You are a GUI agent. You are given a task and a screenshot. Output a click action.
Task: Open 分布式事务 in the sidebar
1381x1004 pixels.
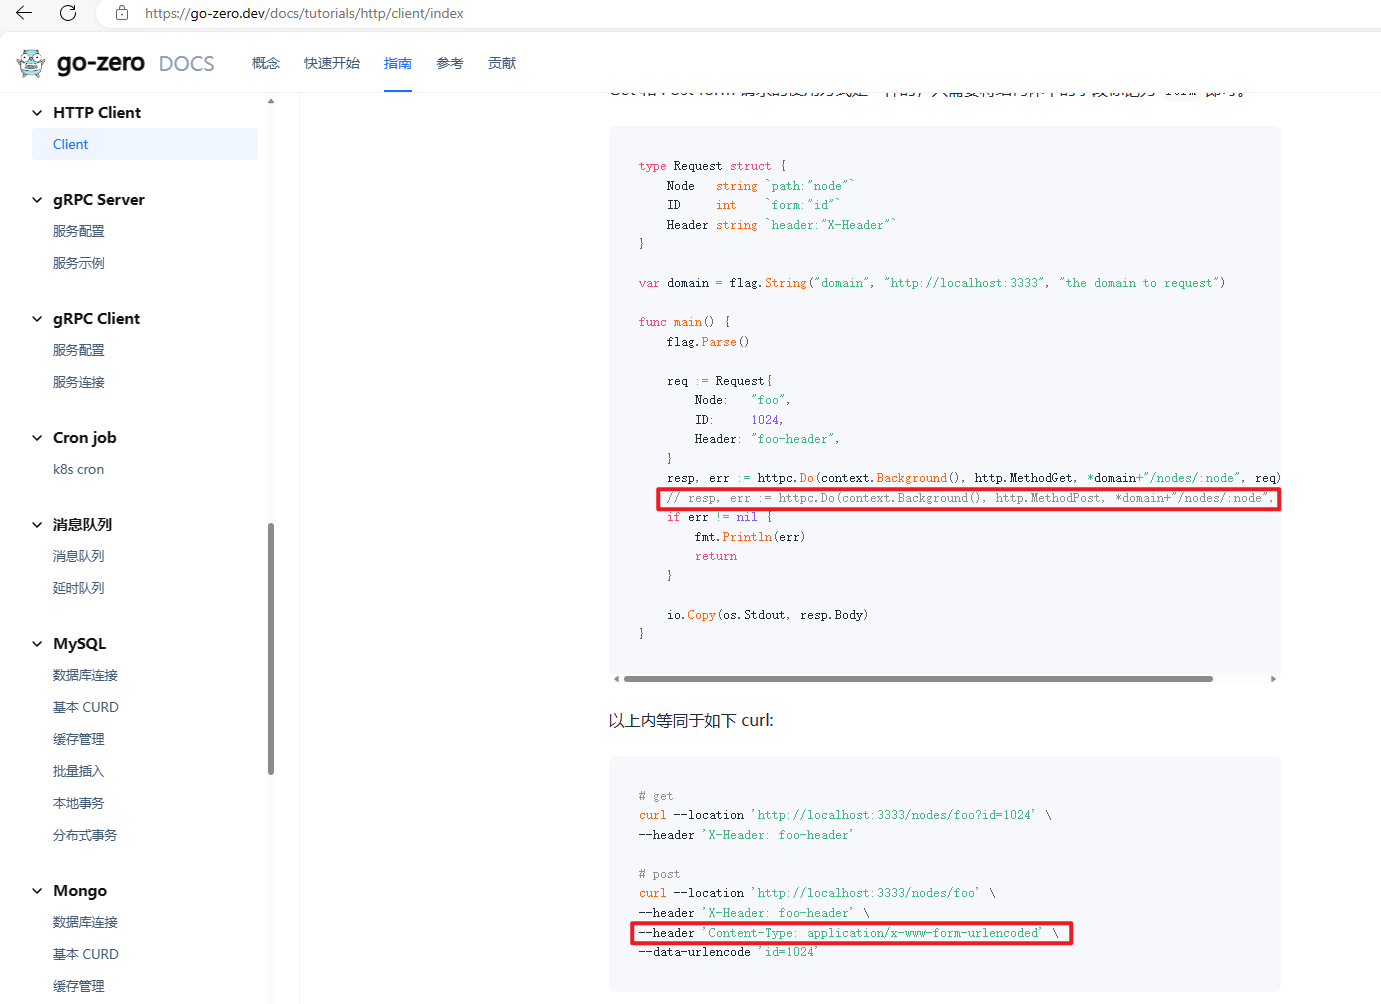85,835
